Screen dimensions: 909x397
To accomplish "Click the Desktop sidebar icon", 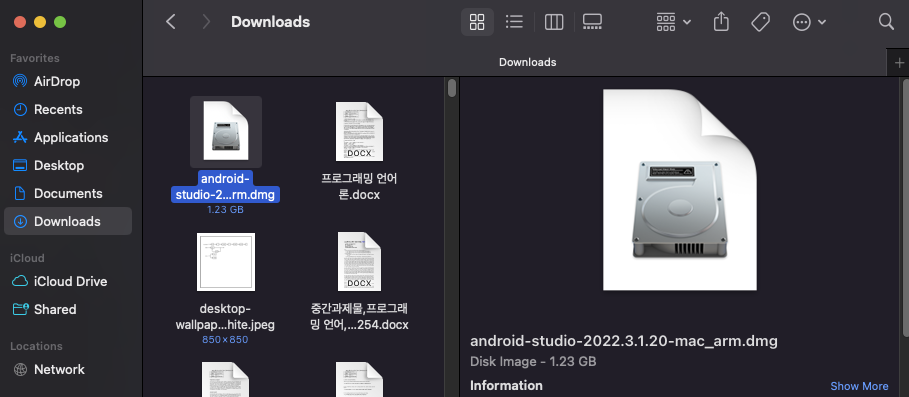I will point(20,165).
